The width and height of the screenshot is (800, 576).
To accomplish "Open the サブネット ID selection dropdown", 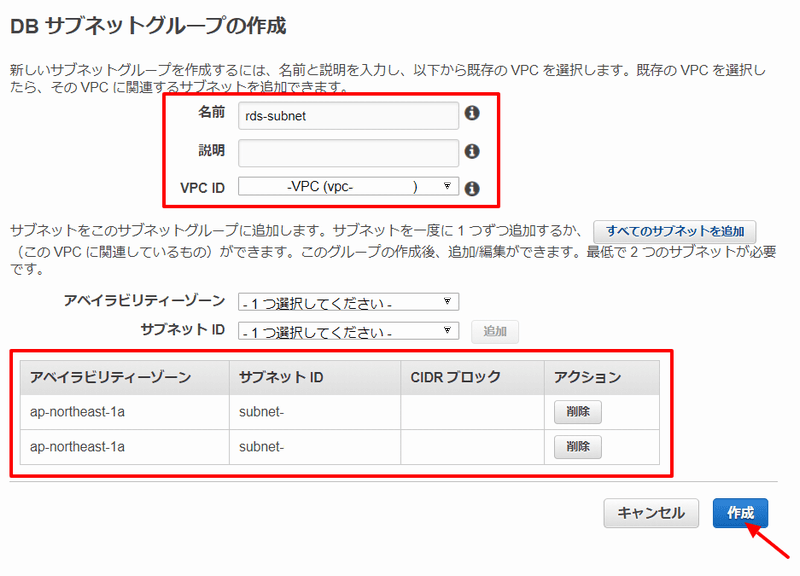I will 348,331.
